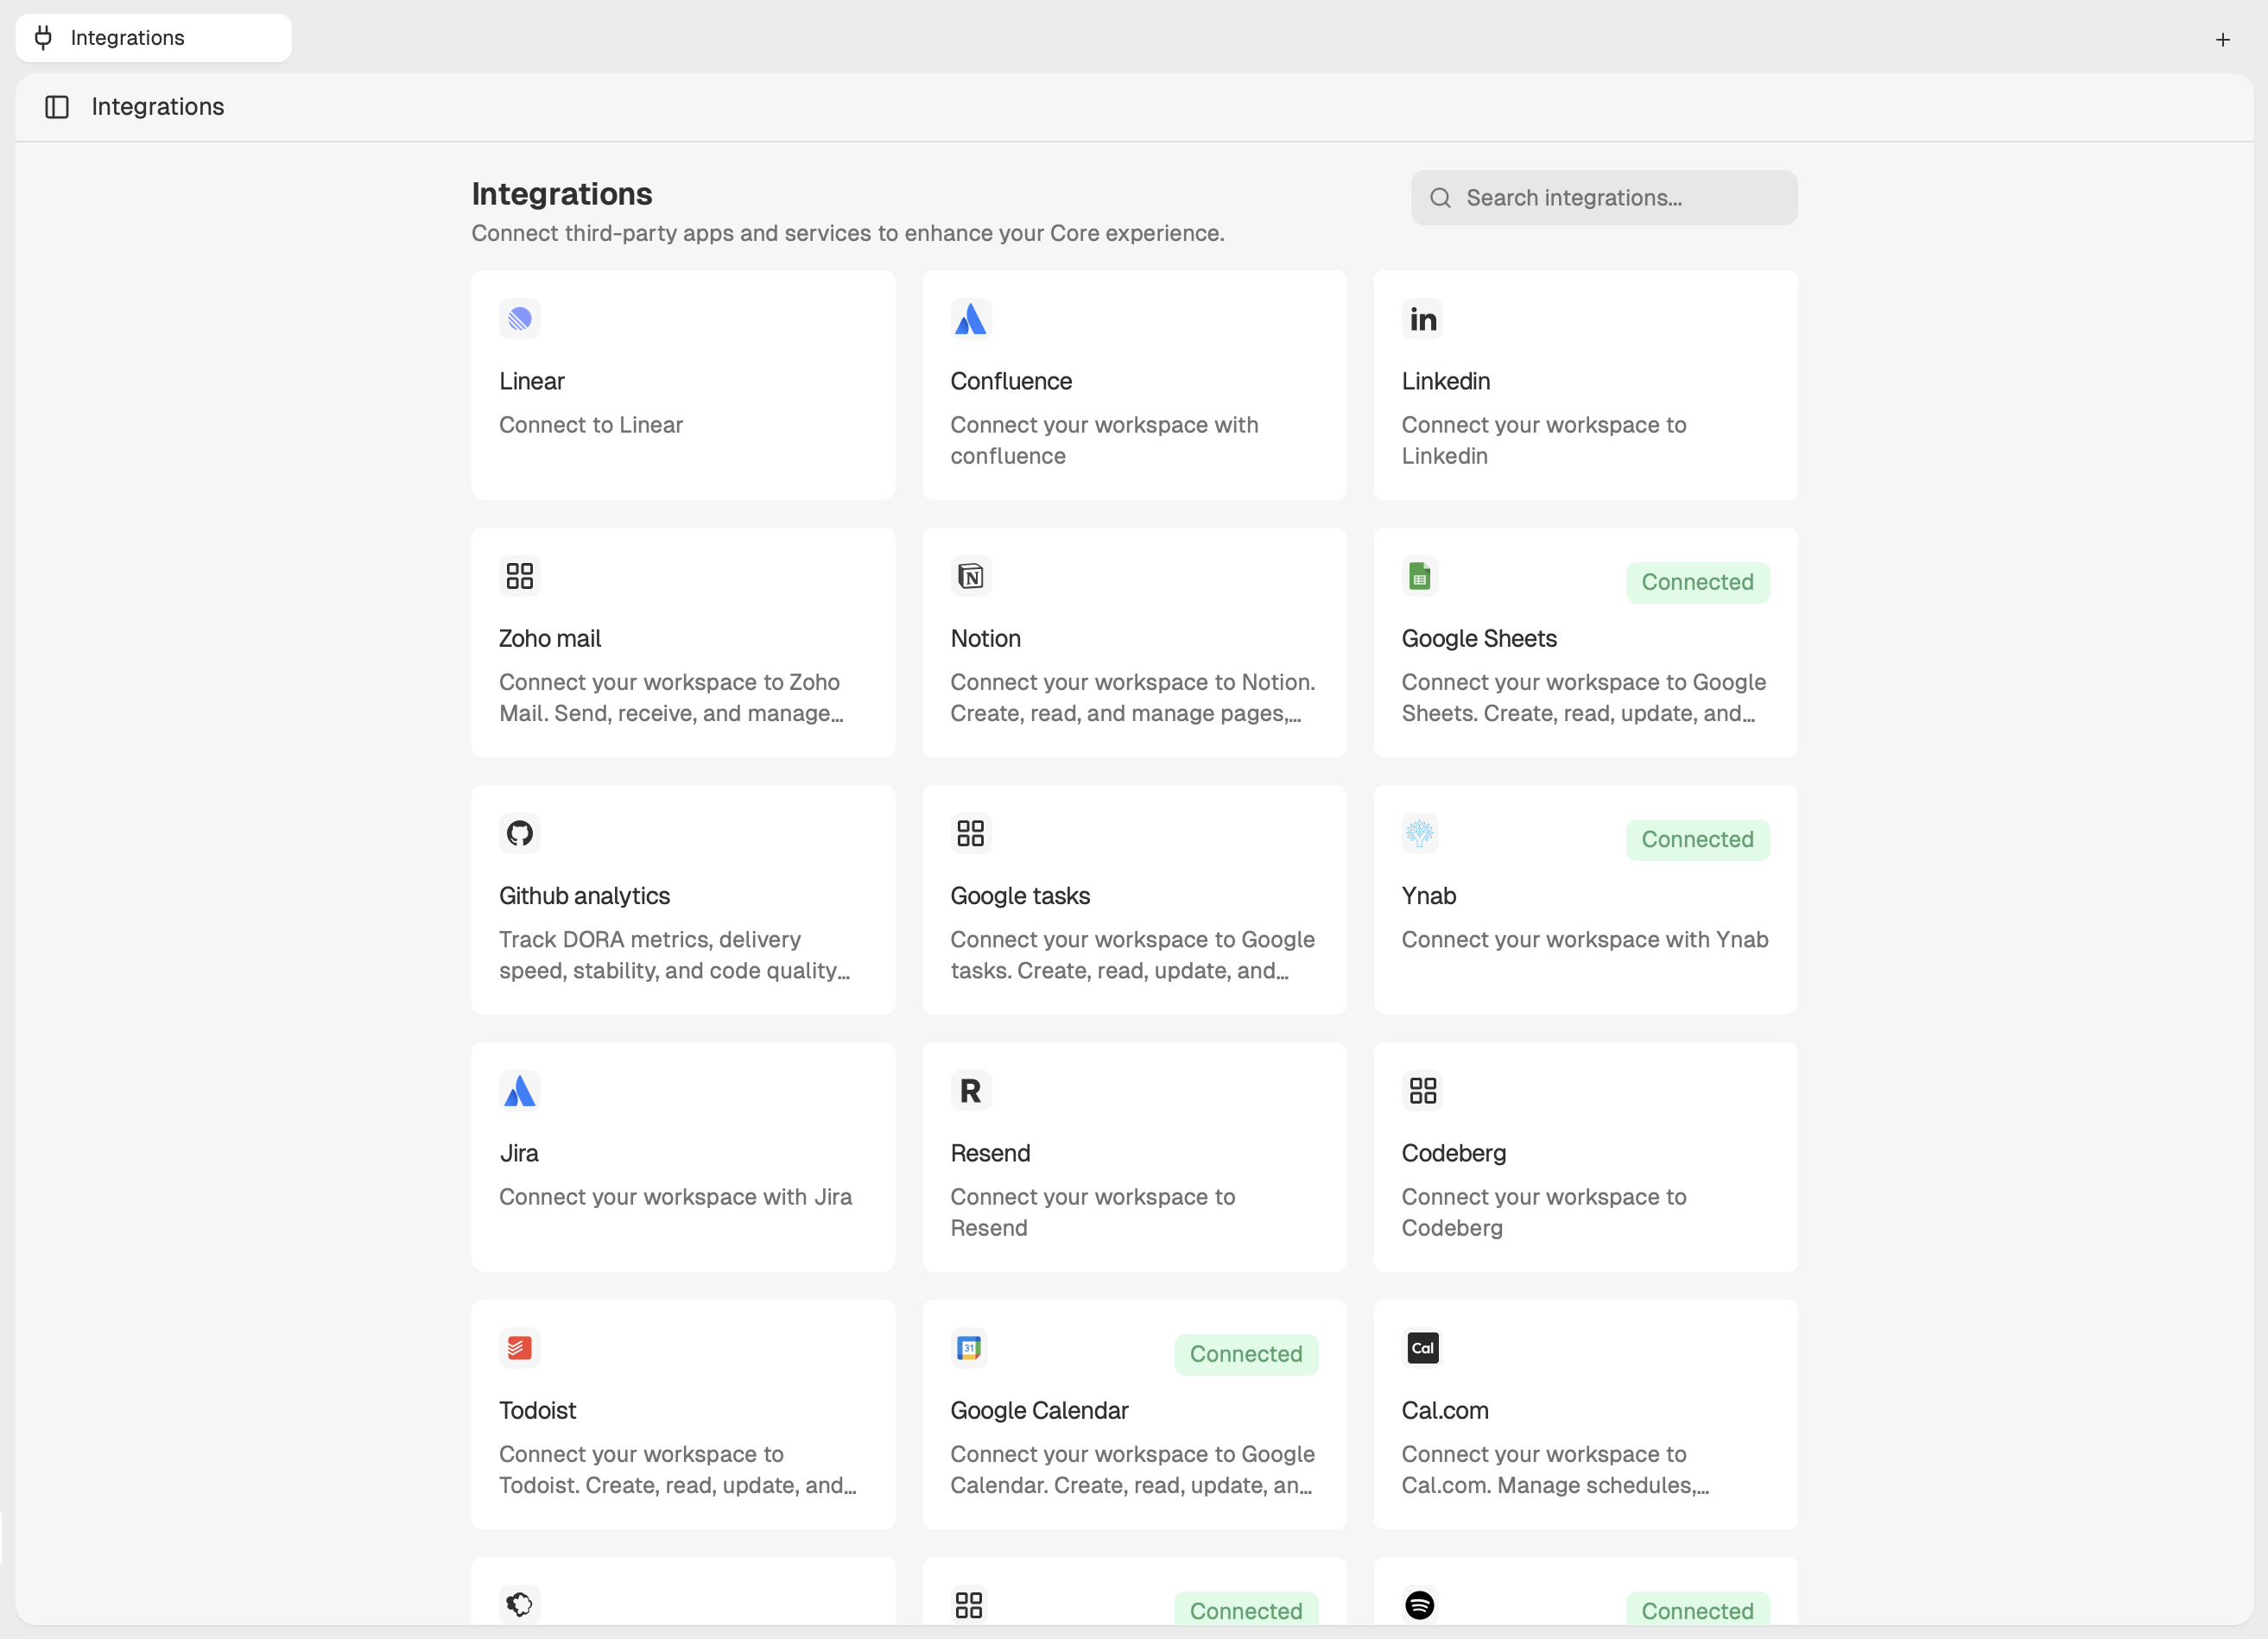Click the Google Sheets icon
2268x1639 pixels.
pyautogui.click(x=1420, y=576)
